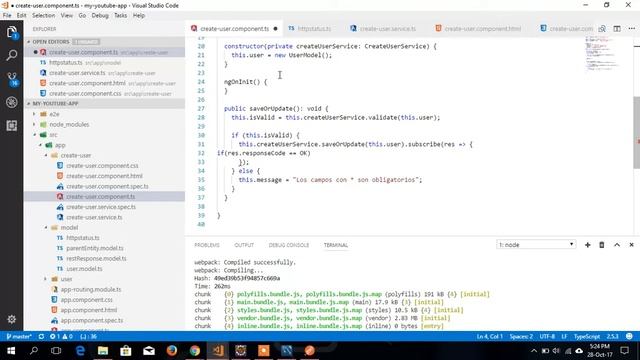
Task: Open the Task View taskbar button
Action: 56,351
